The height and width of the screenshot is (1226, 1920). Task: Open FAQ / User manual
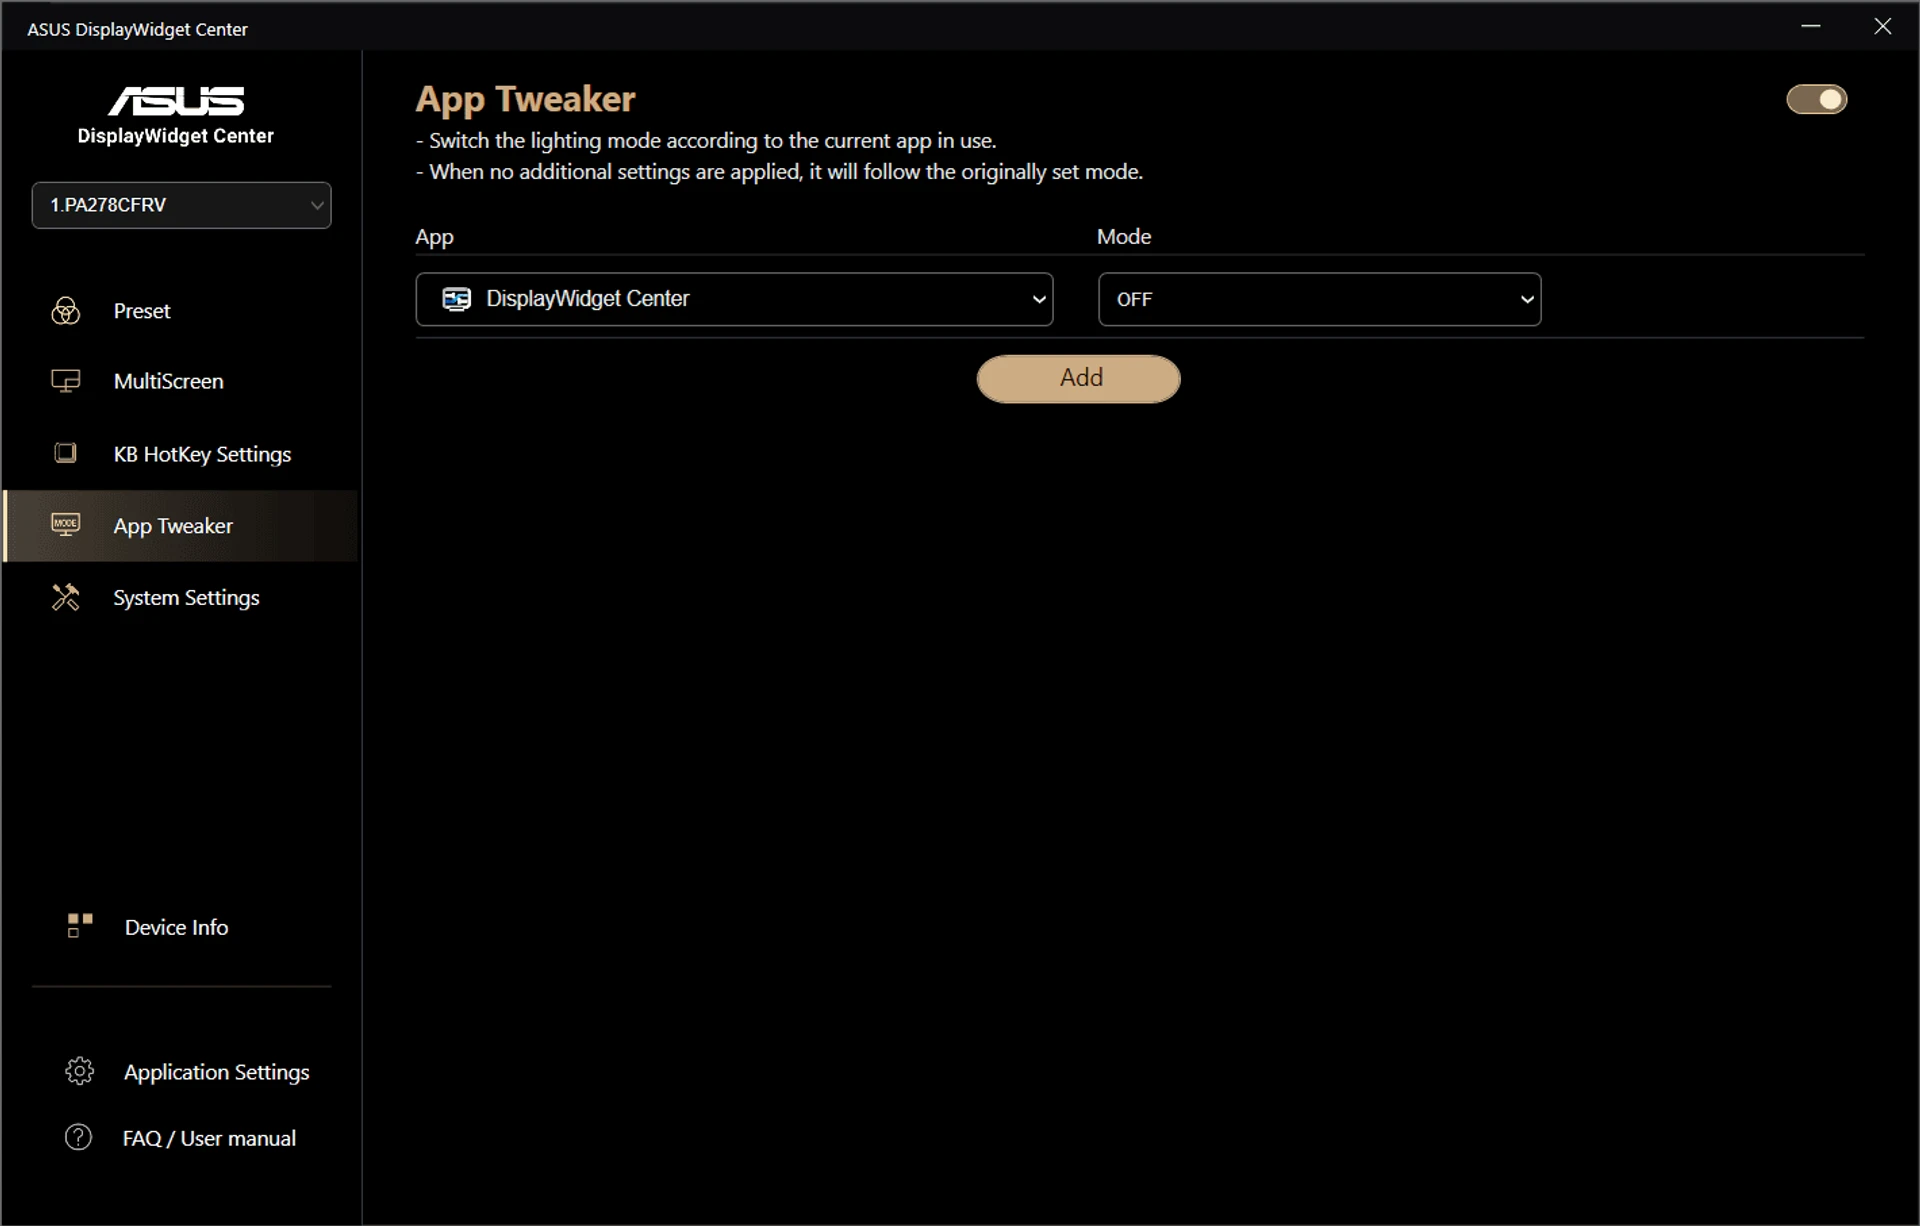coord(181,1138)
